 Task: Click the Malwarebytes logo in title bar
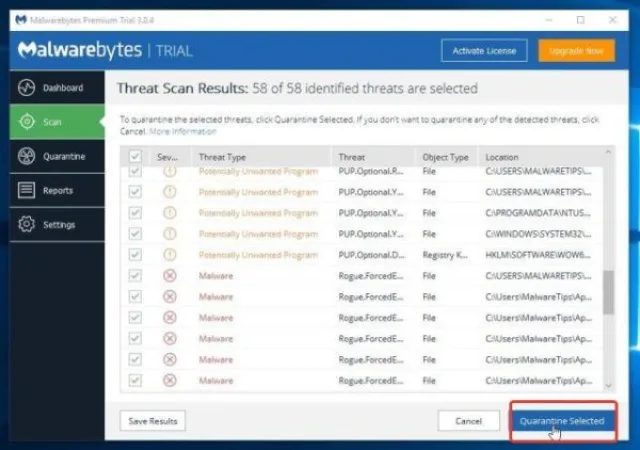[x=21, y=20]
